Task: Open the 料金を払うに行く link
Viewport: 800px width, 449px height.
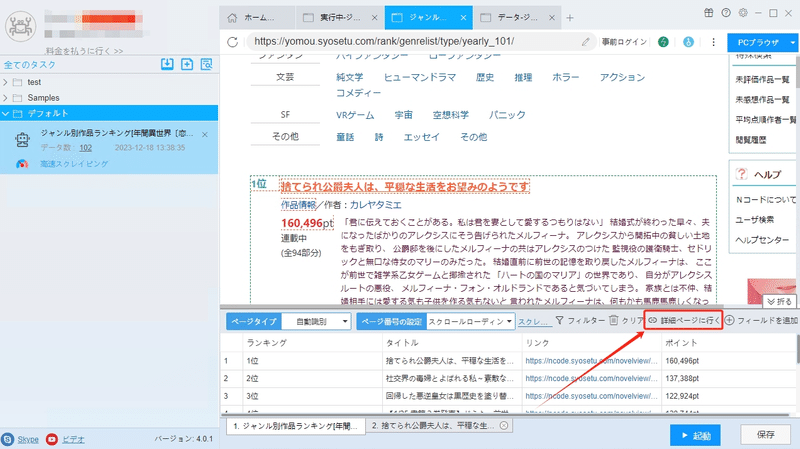Action: 84,51
